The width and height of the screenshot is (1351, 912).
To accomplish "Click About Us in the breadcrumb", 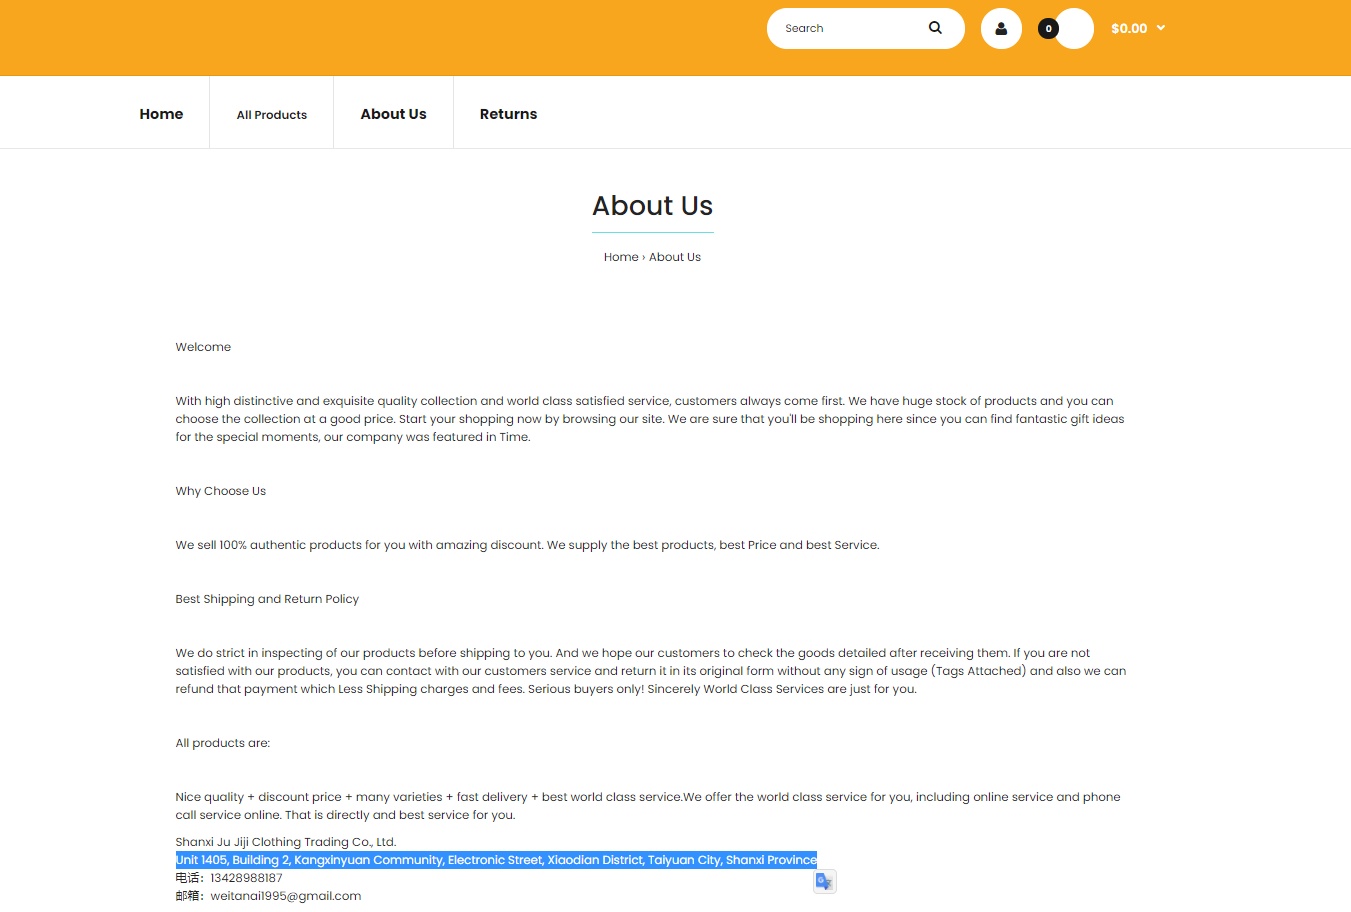I will pos(675,257).
